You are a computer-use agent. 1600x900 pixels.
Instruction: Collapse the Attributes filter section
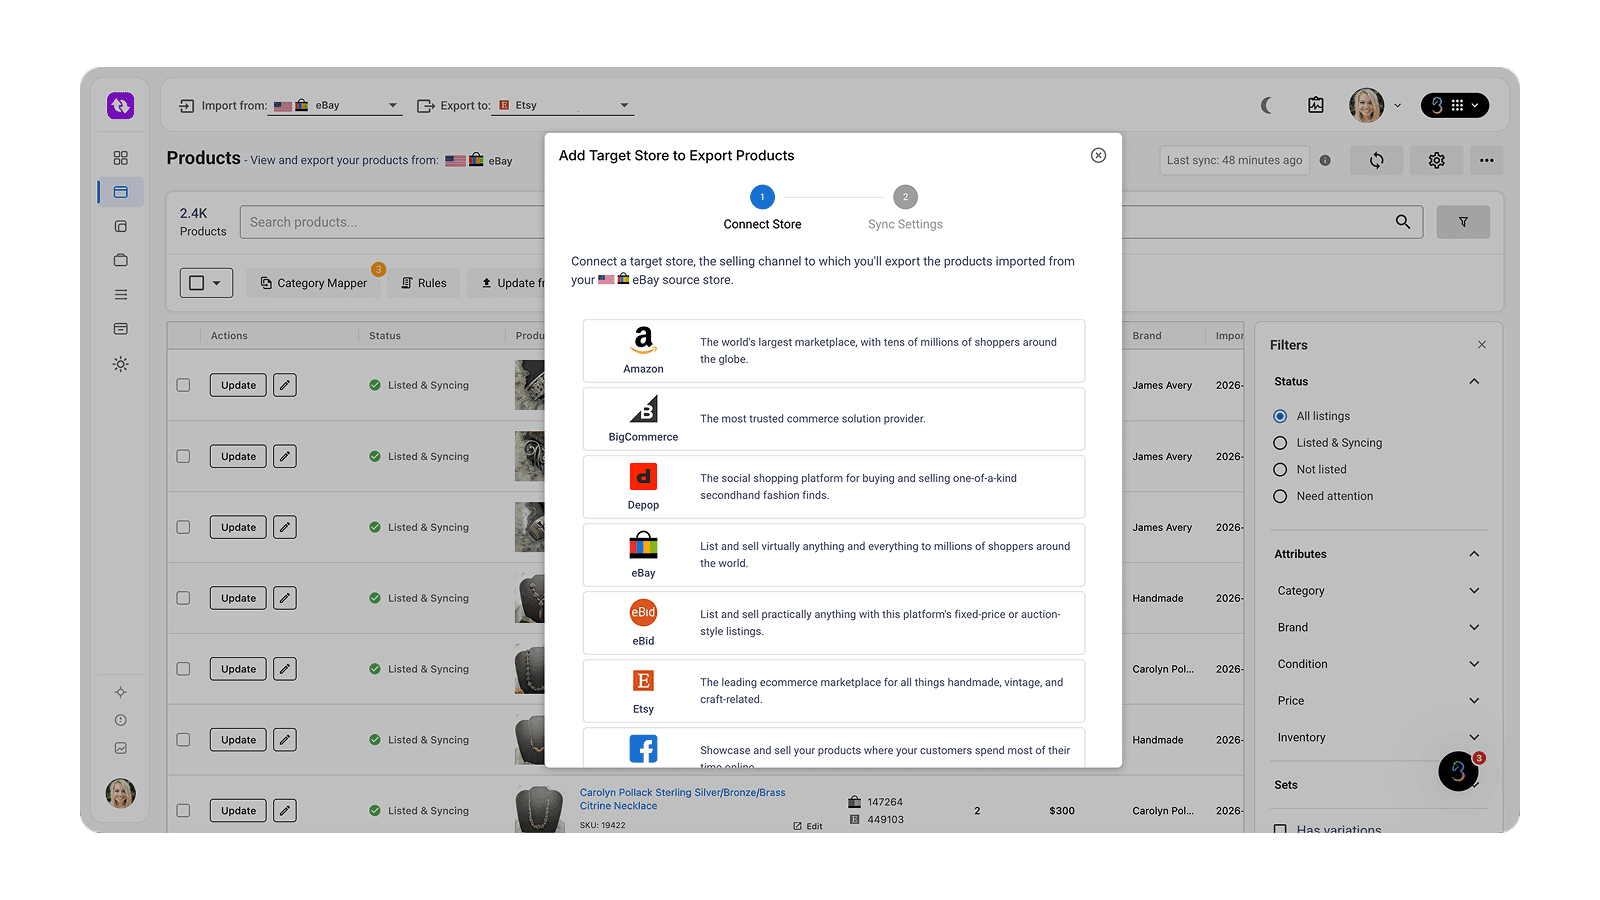(x=1474, y=554)
